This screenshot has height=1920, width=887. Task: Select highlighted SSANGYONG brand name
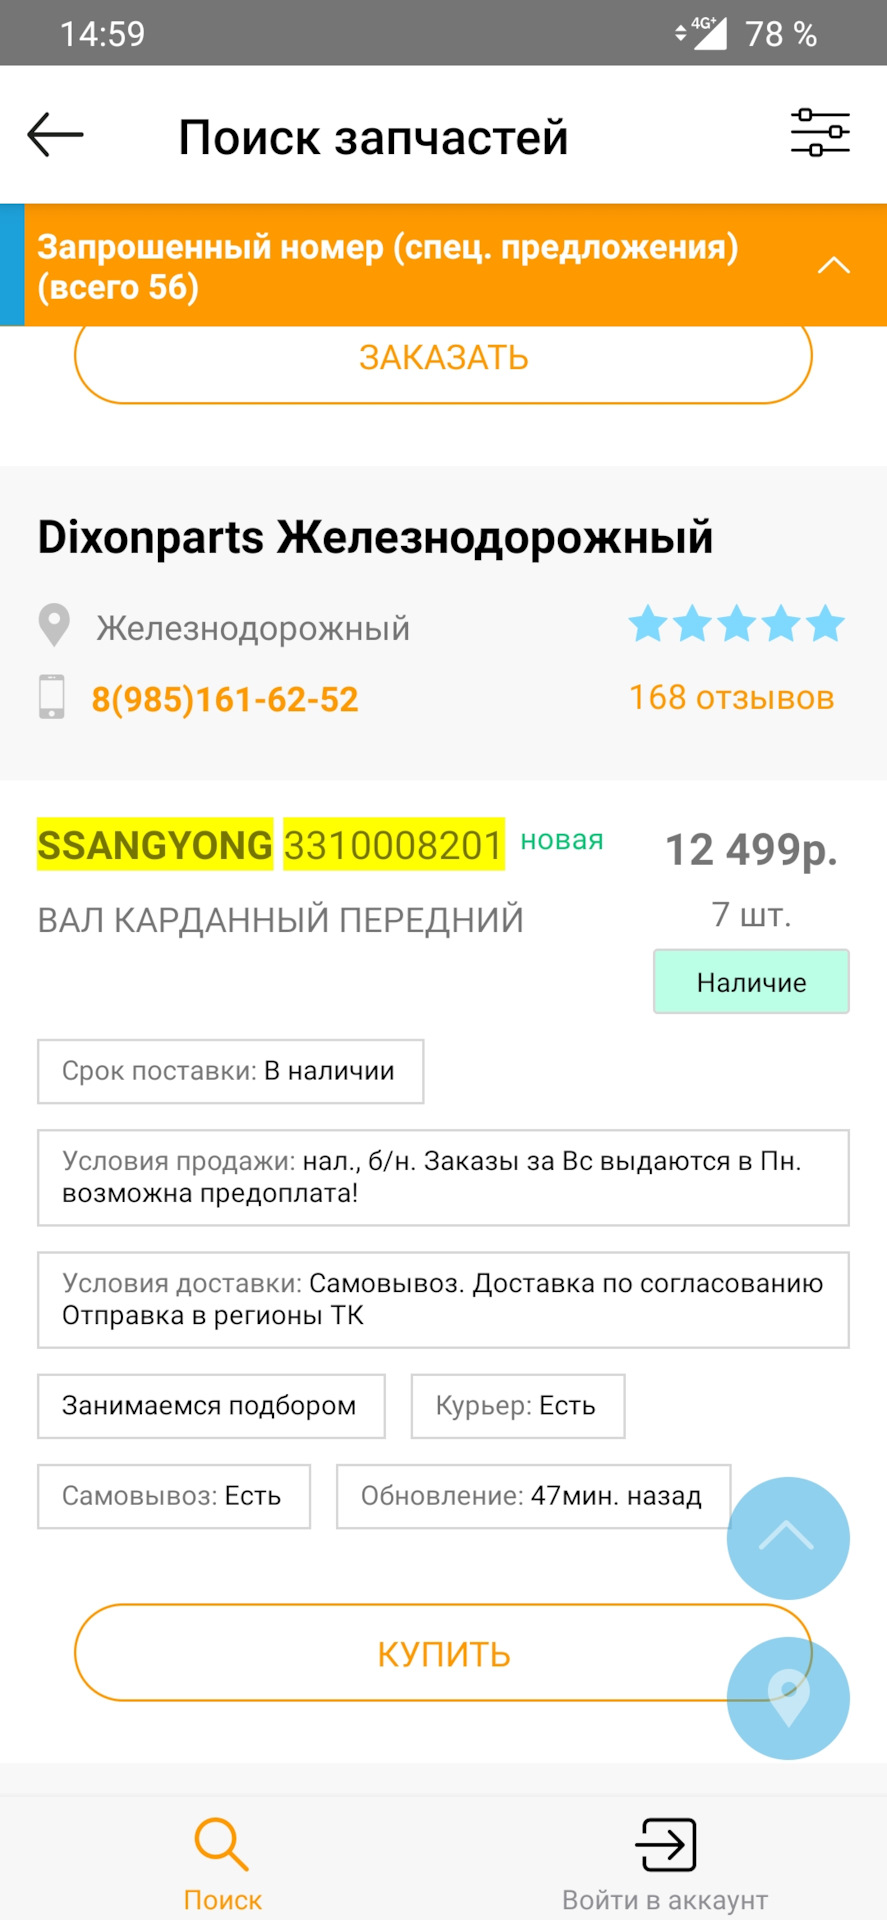(155, 845)
